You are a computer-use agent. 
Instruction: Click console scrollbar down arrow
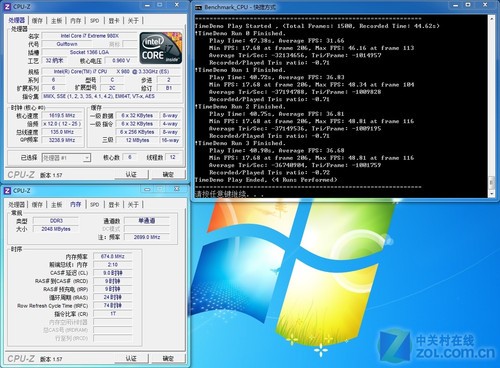491,193
